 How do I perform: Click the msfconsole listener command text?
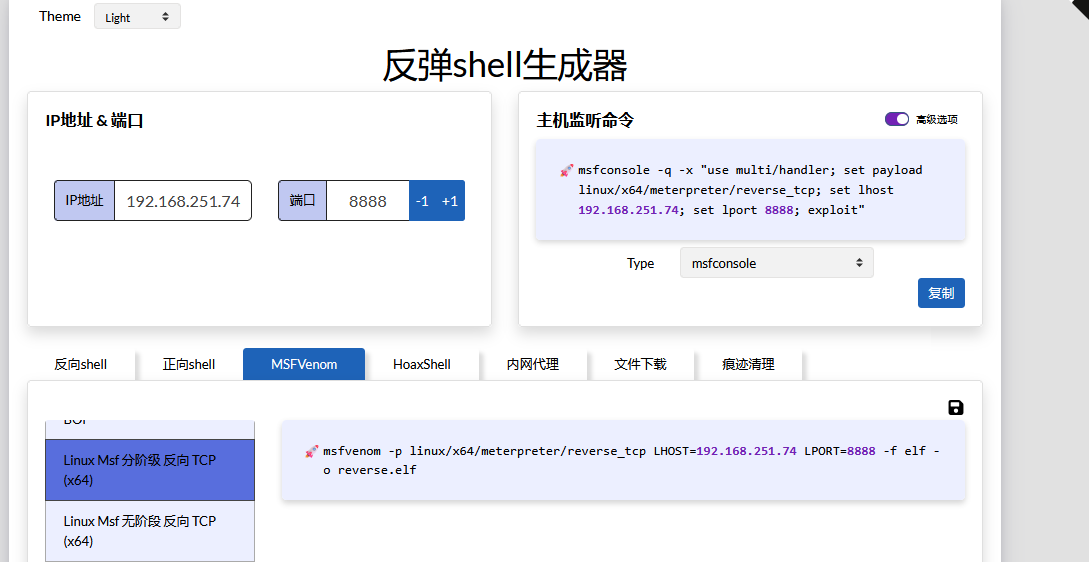click(x=751, y=190)
